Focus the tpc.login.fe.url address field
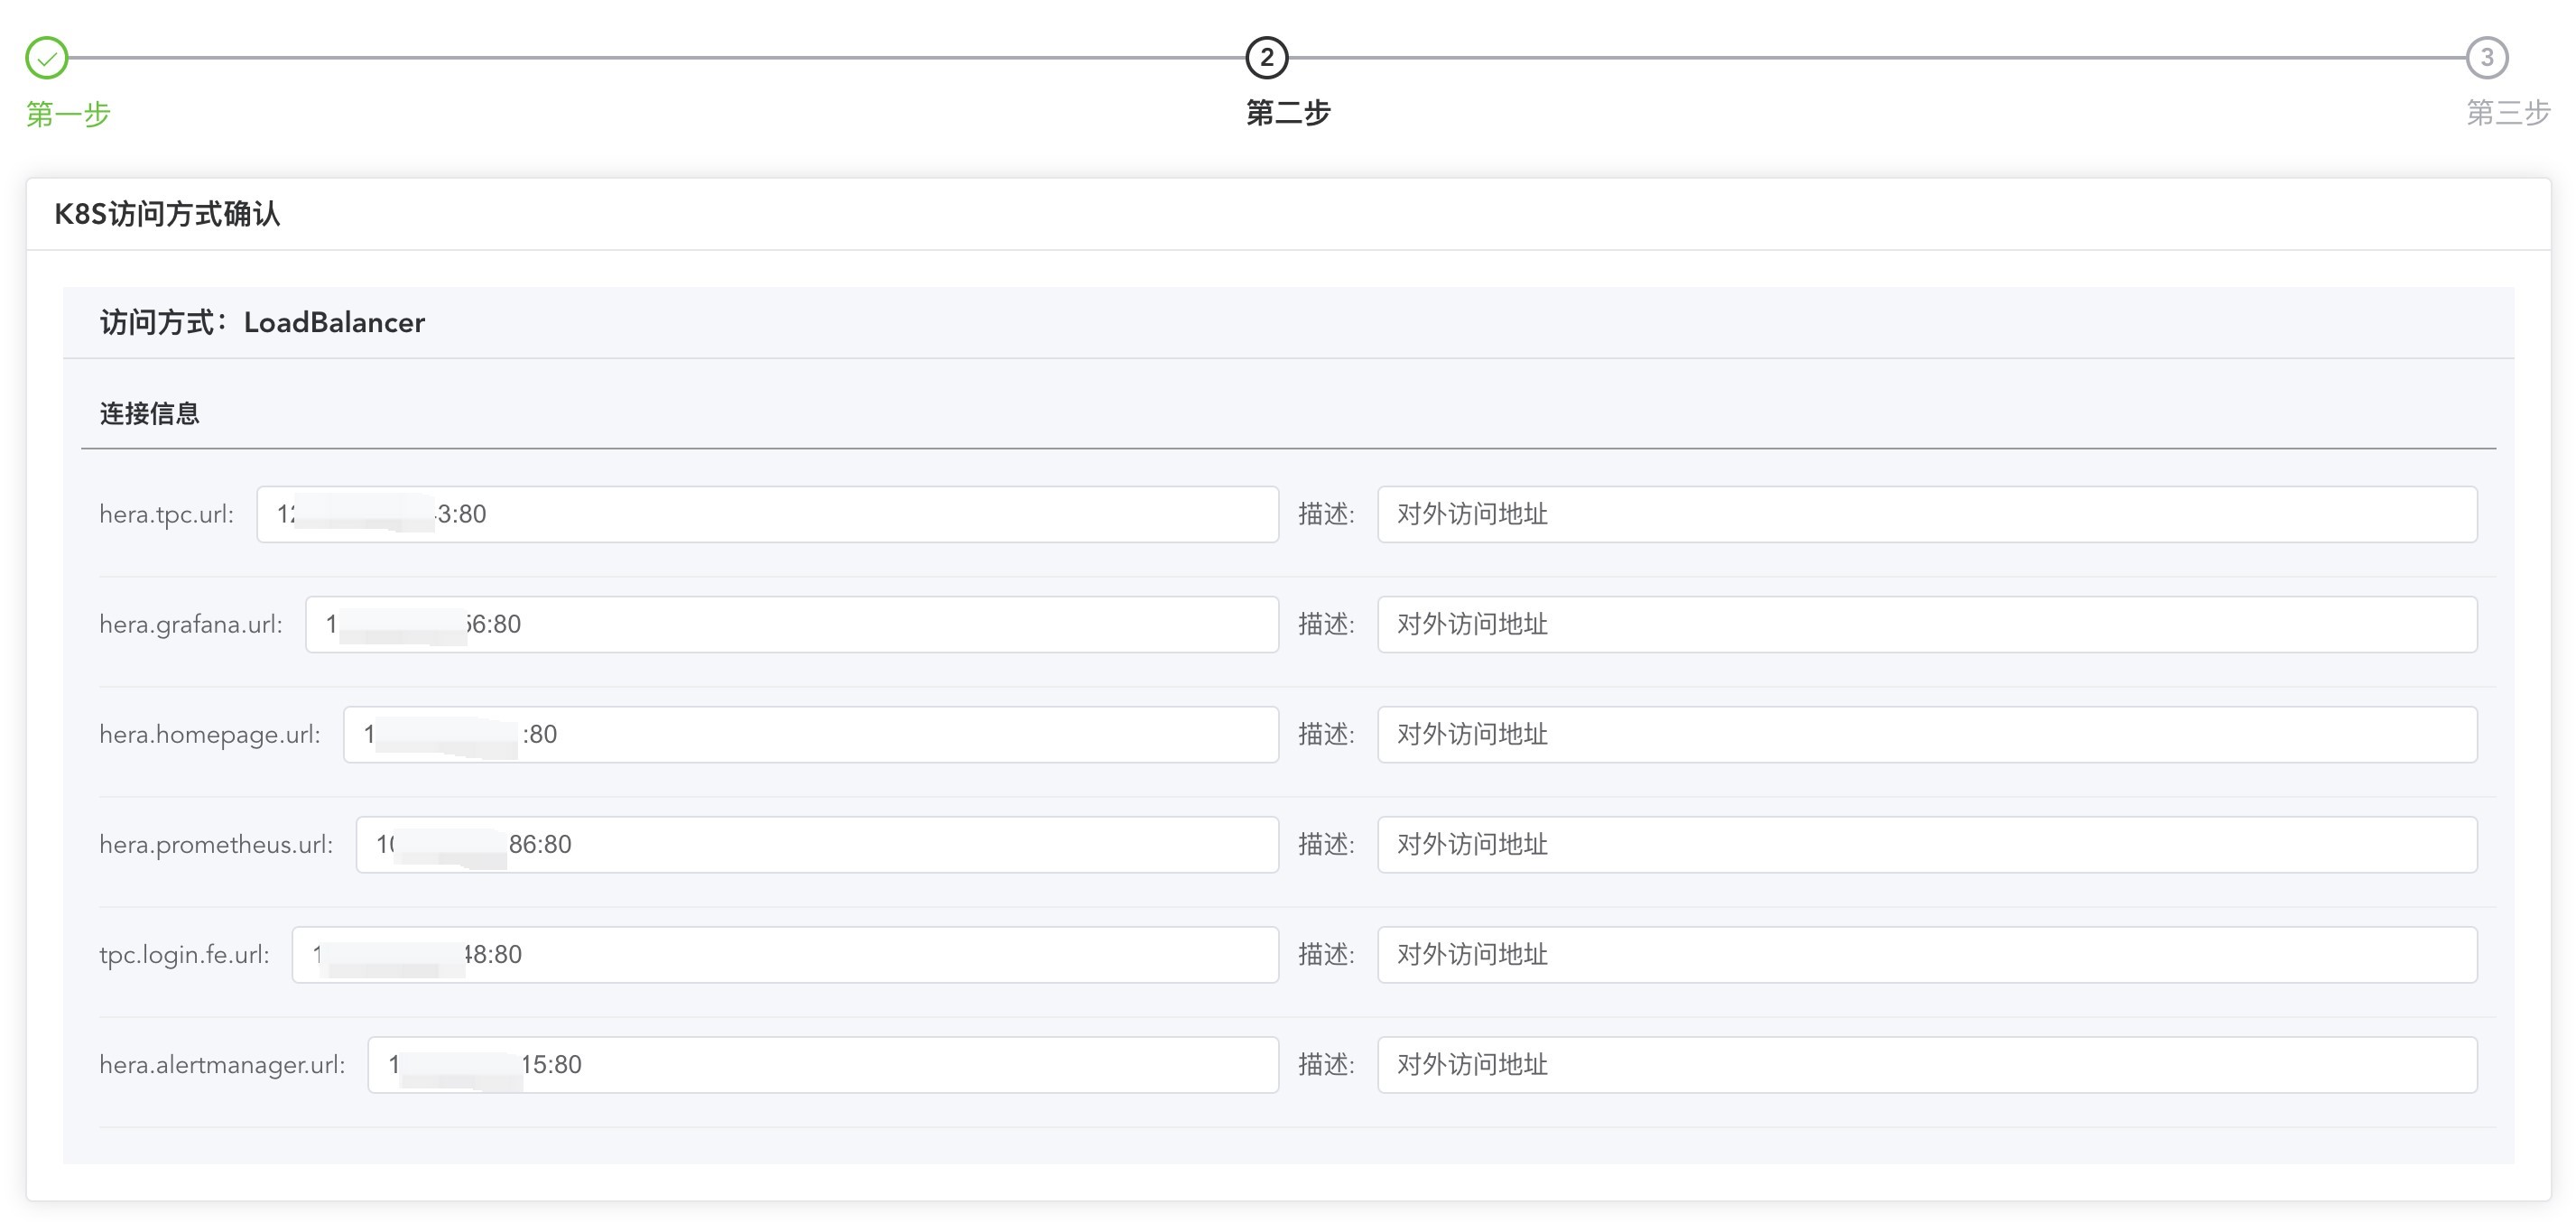The height and width of the screenshot is (1222, 2576). click(785, 954)
